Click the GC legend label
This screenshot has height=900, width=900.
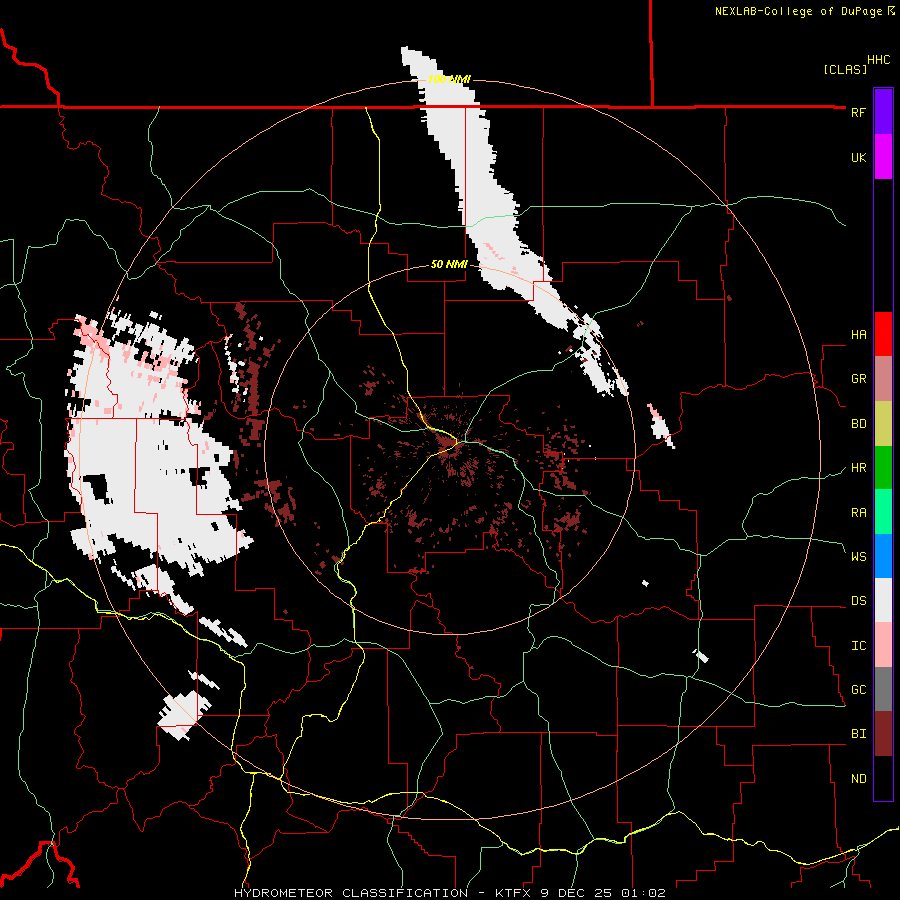(858, 689)
